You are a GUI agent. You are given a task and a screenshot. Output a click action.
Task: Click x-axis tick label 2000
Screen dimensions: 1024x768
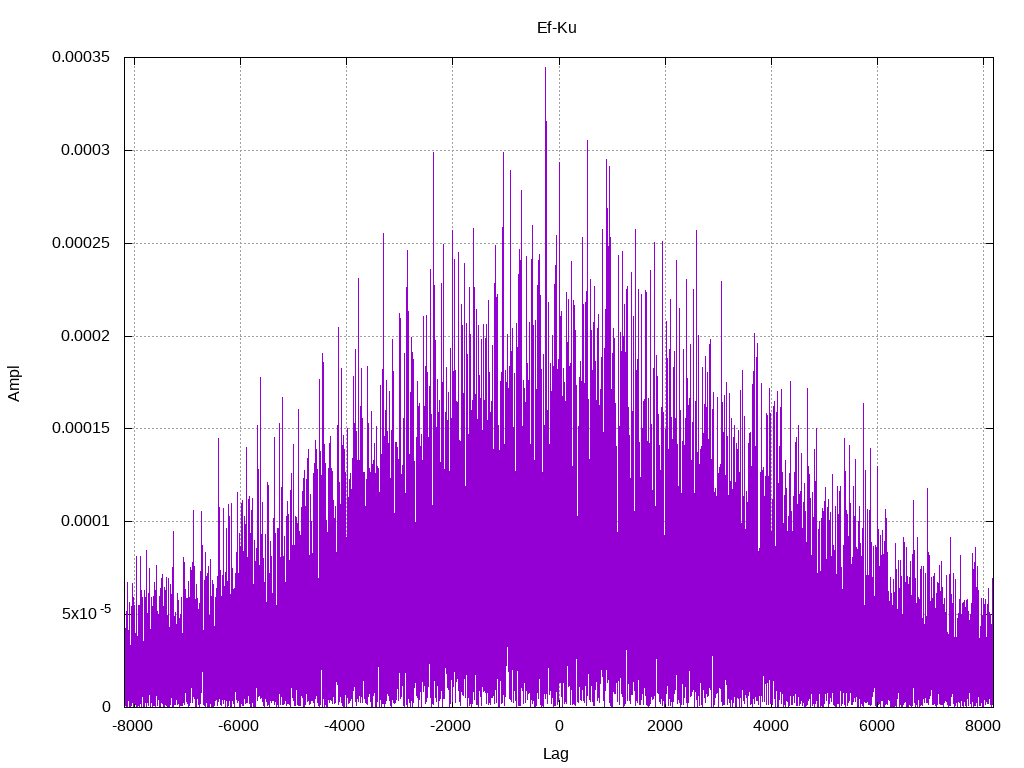665,726
